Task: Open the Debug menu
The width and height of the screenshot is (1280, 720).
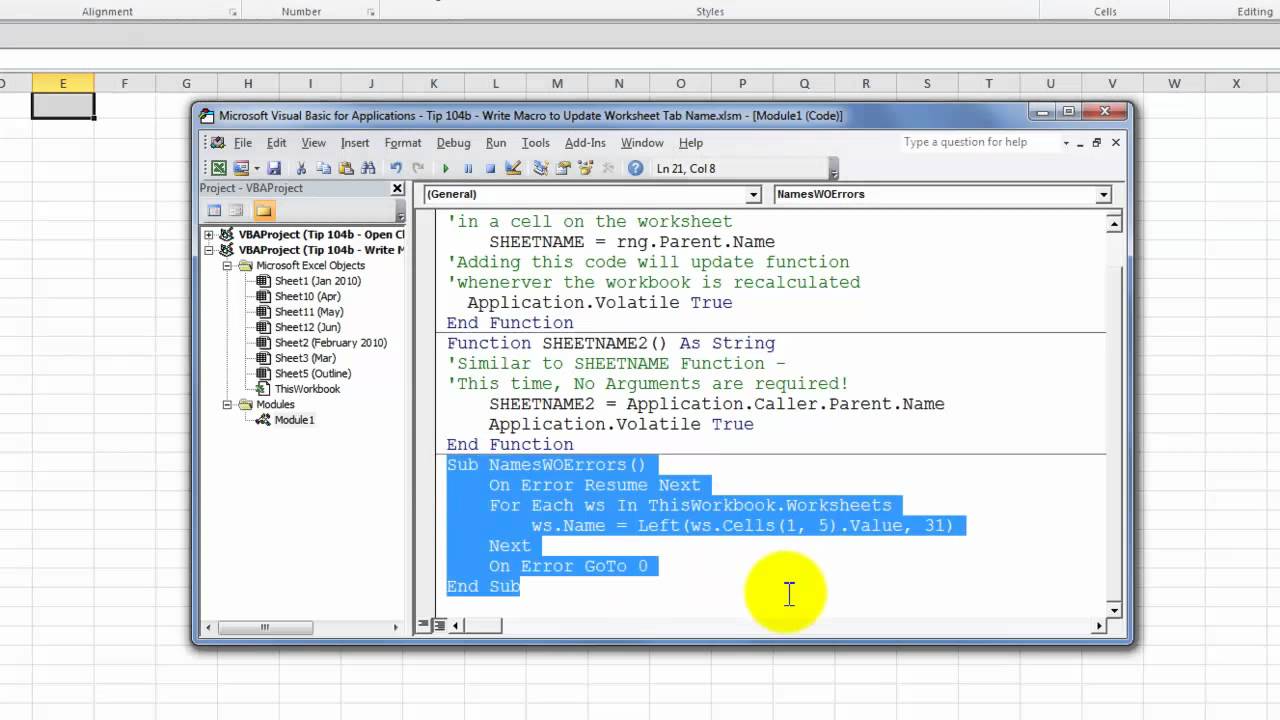Action: [x=453, y=143]
